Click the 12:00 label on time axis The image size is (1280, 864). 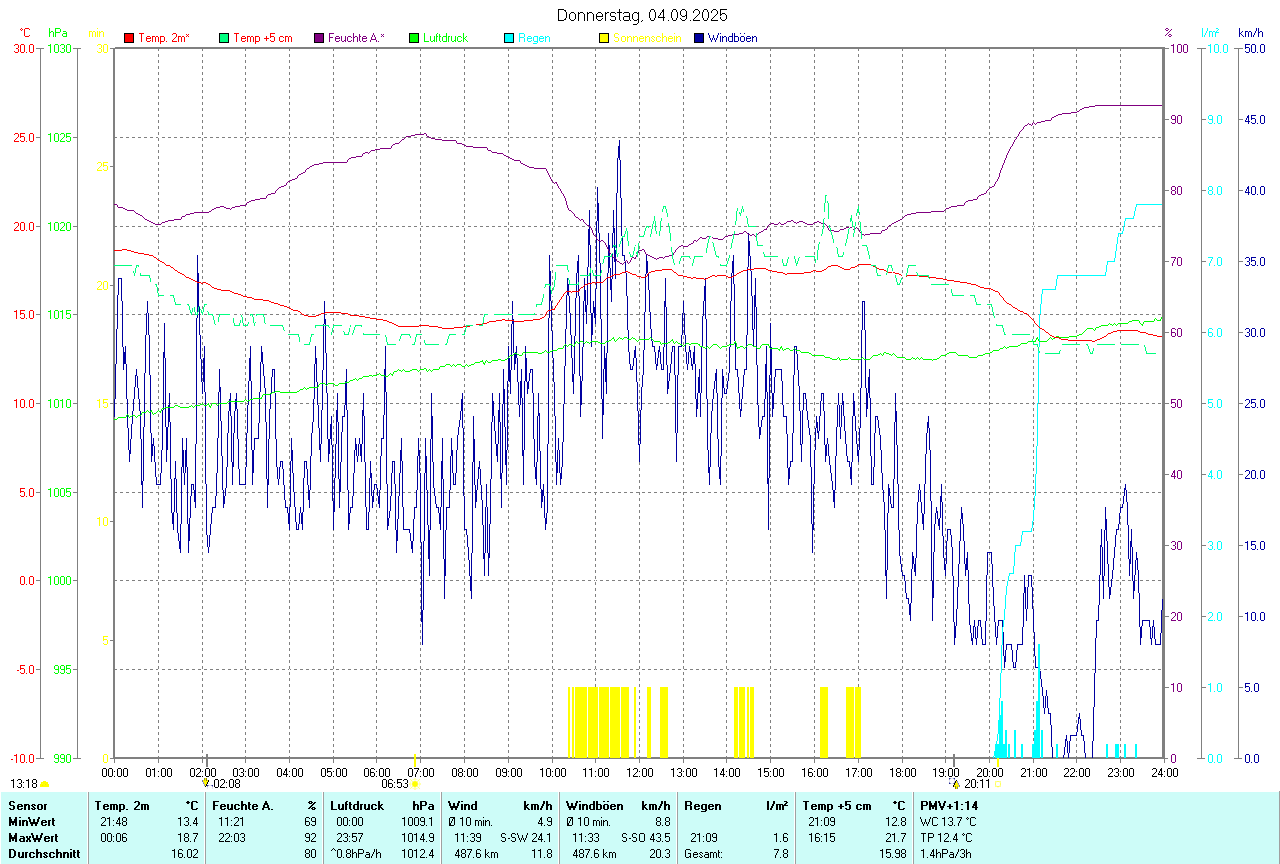coord(640,772)
